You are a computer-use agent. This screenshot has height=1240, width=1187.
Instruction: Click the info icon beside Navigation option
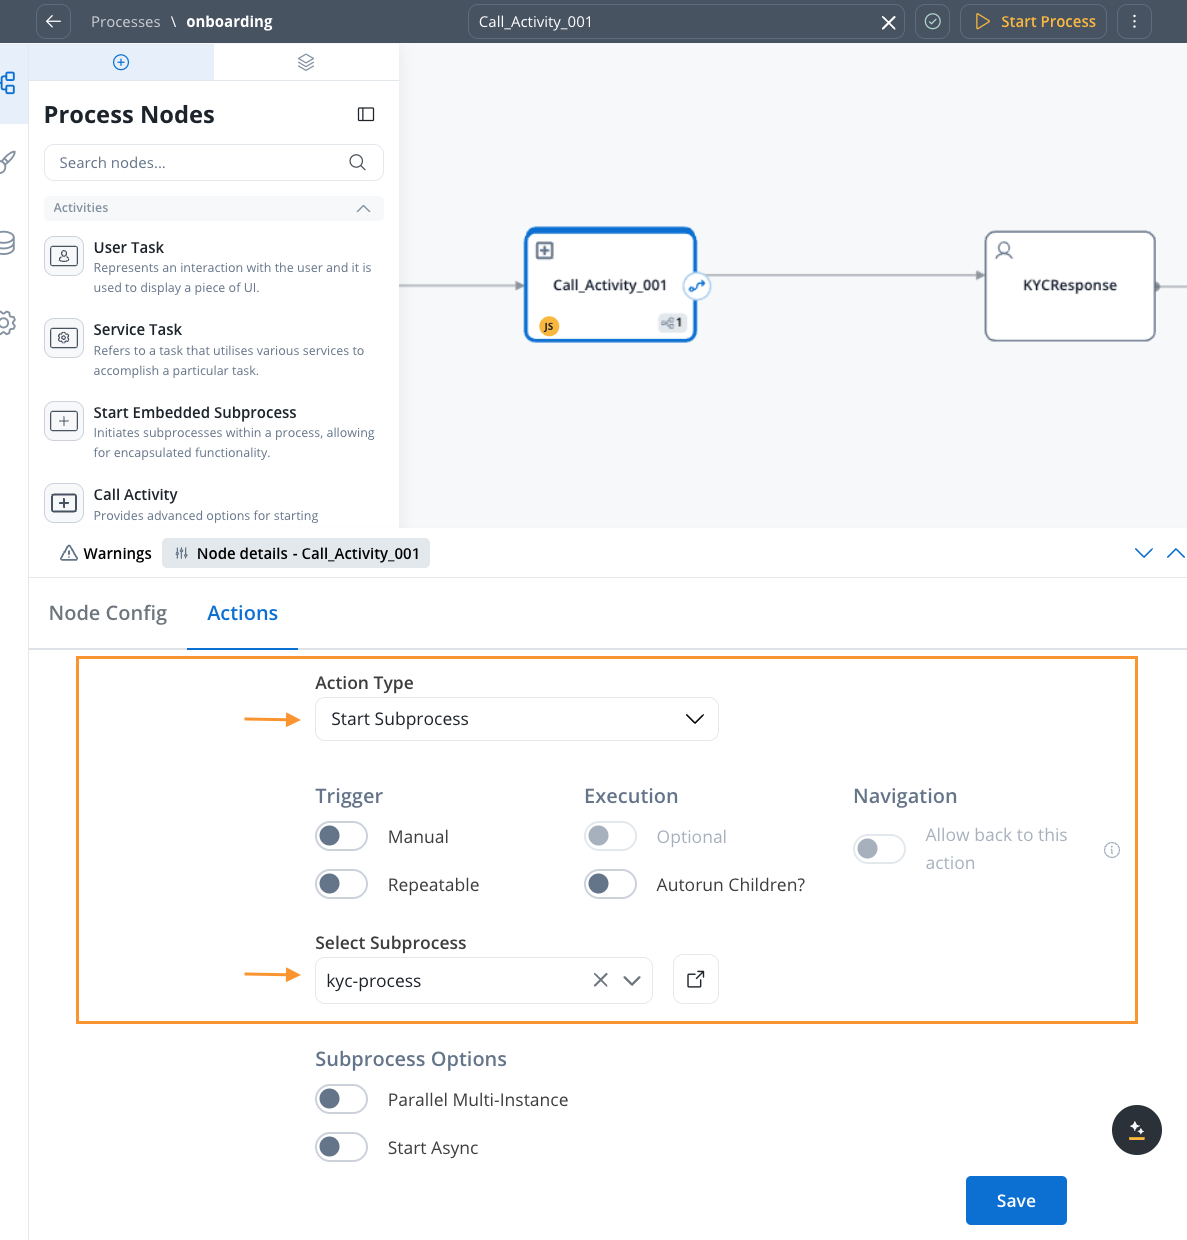coord(1111,850)
